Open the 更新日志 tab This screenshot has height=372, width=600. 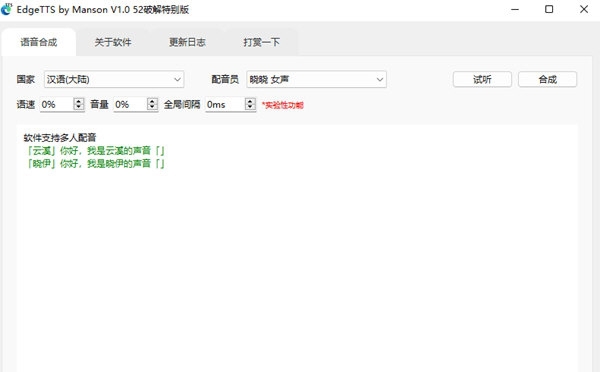188,42
